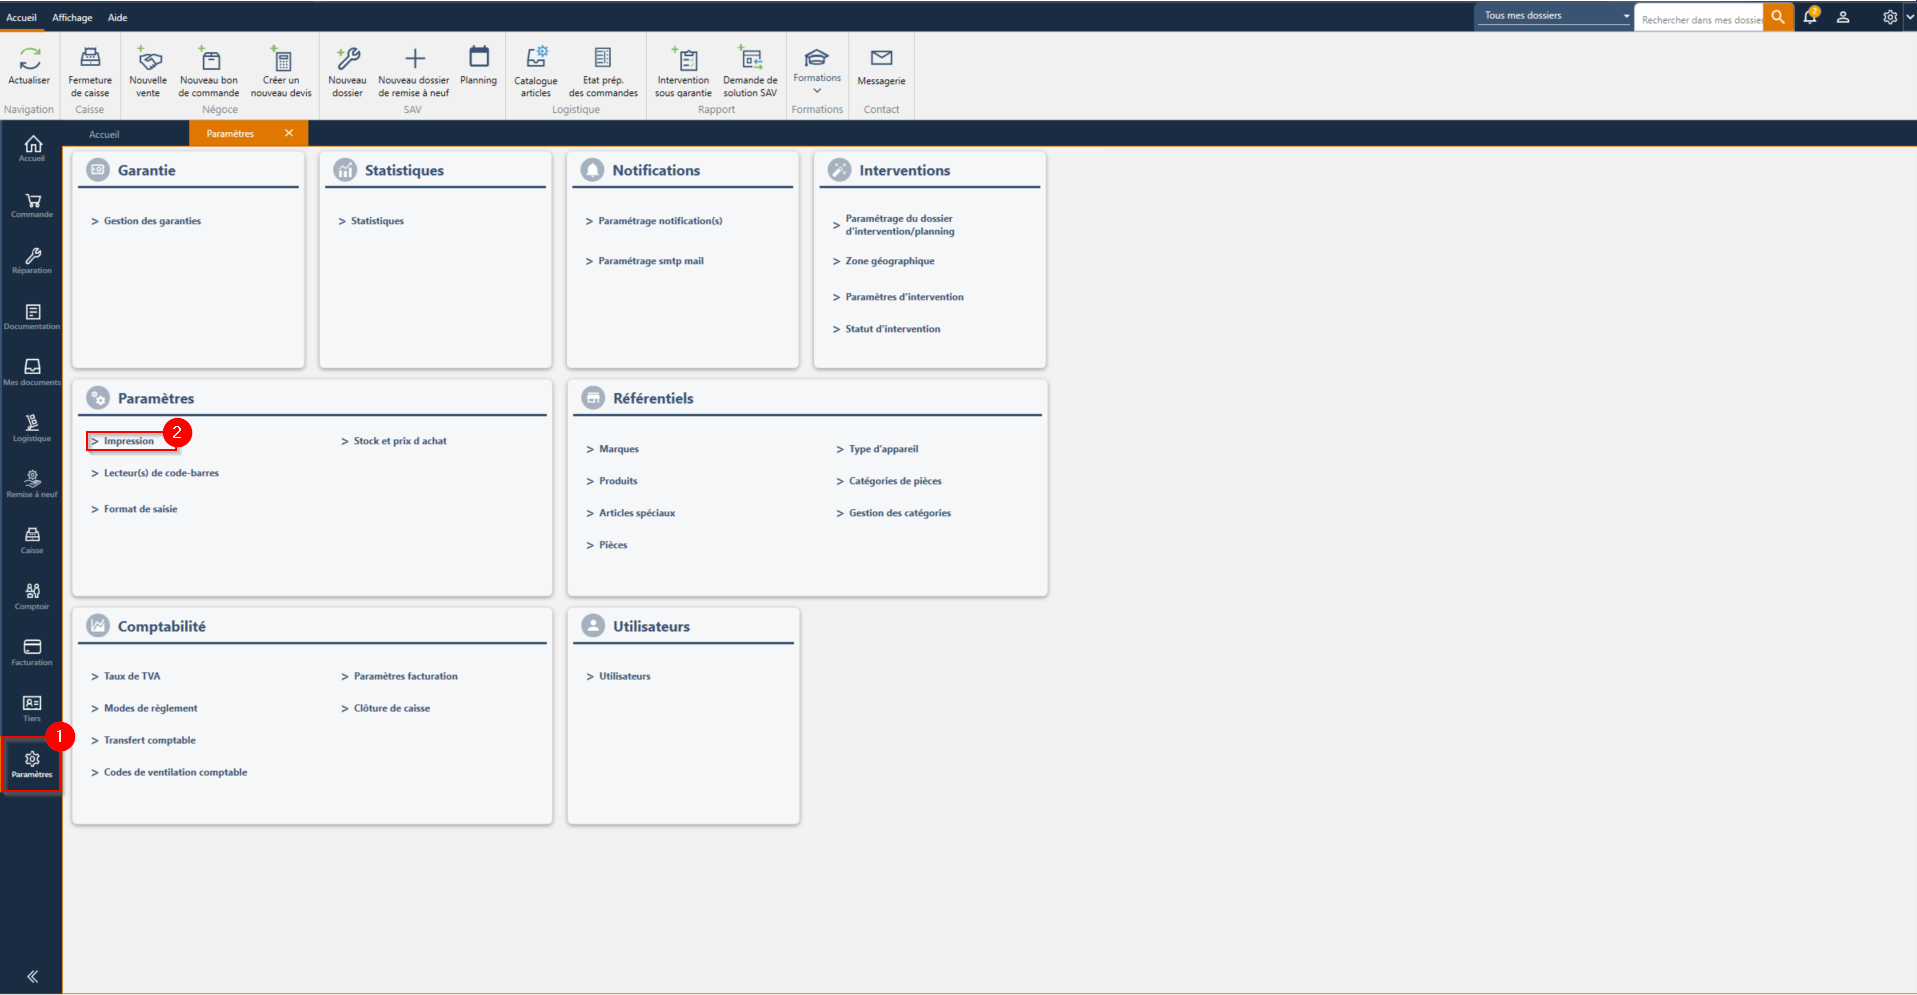This screenshot has height=995, width=1917.
Task: Open the Planning calendar
Action: [479, 66]
